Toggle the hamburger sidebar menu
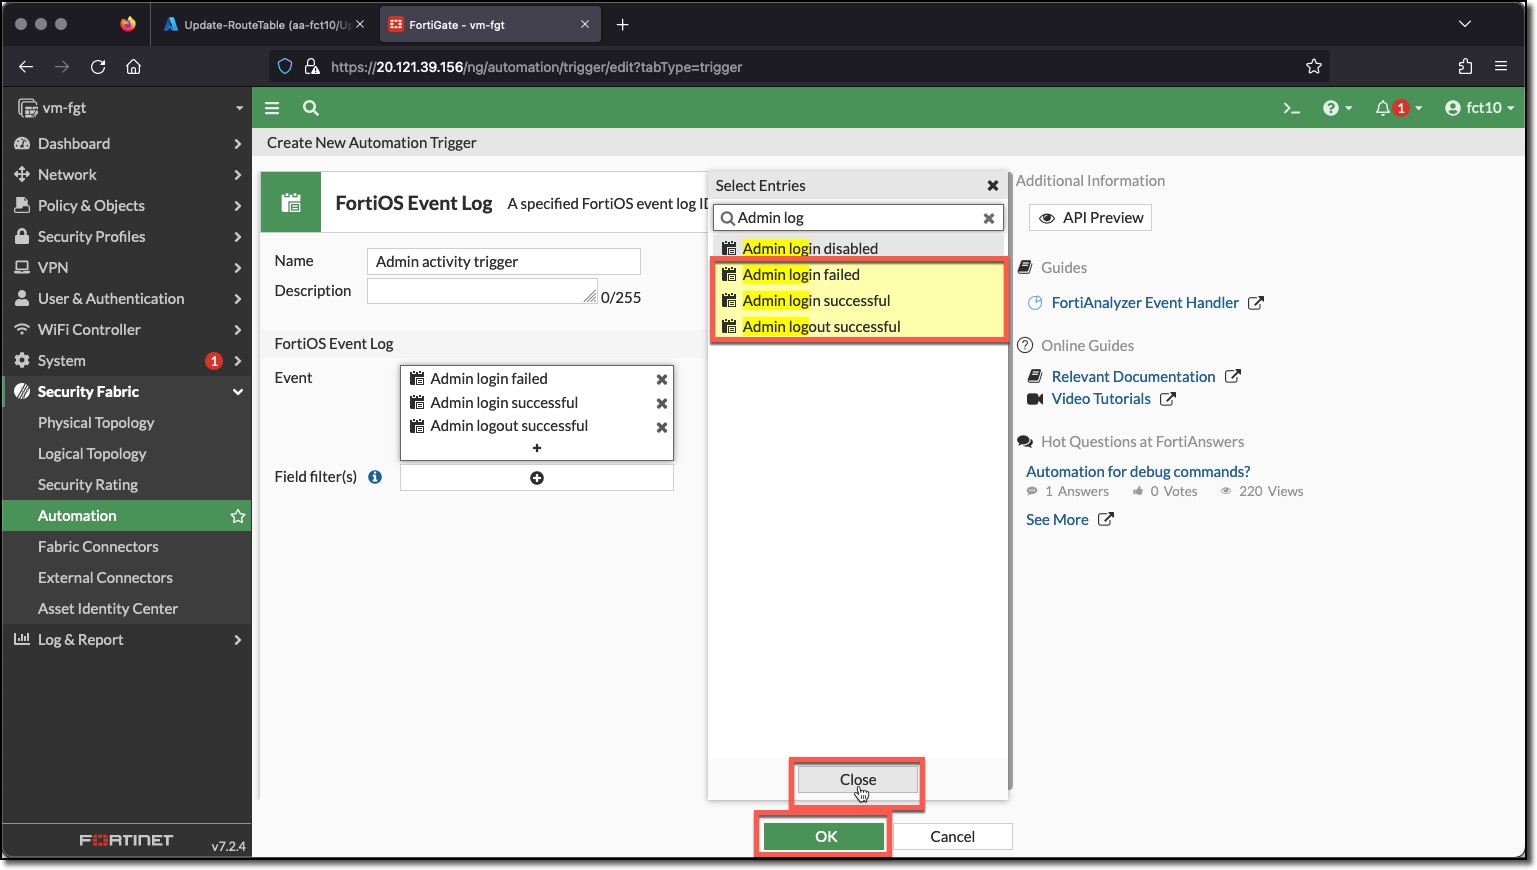The width and height of the screenshot is (1537, 870). (272, 108)
